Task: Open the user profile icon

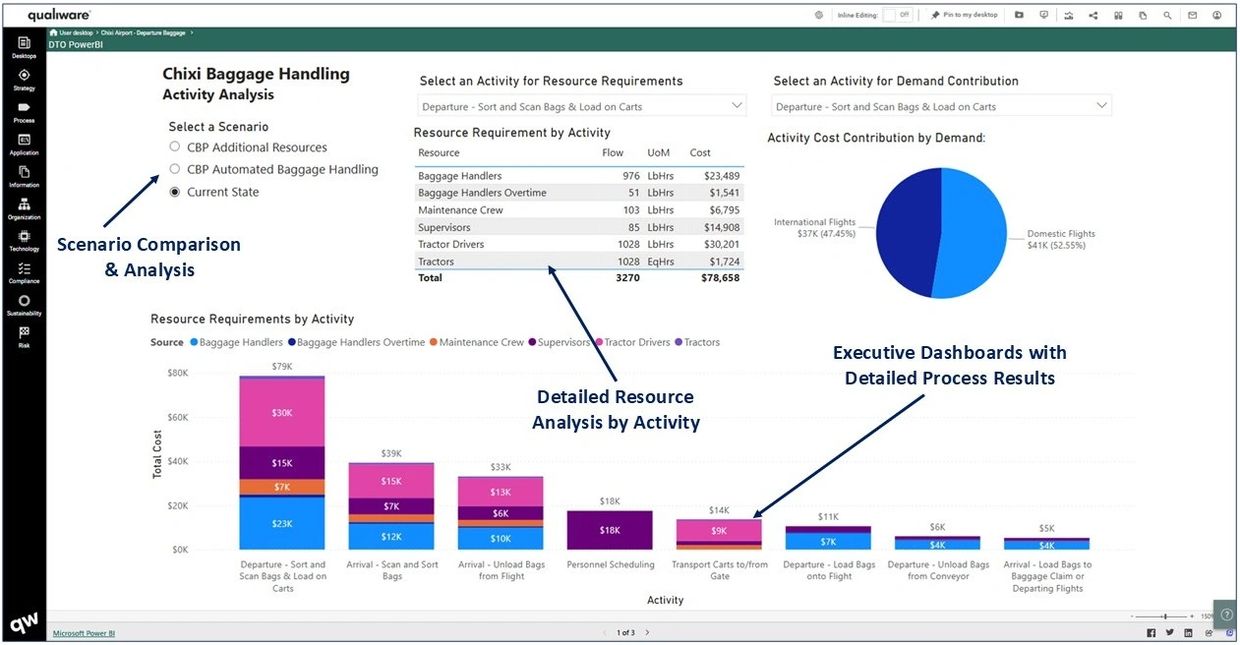Action: [x=1217, y=15]
